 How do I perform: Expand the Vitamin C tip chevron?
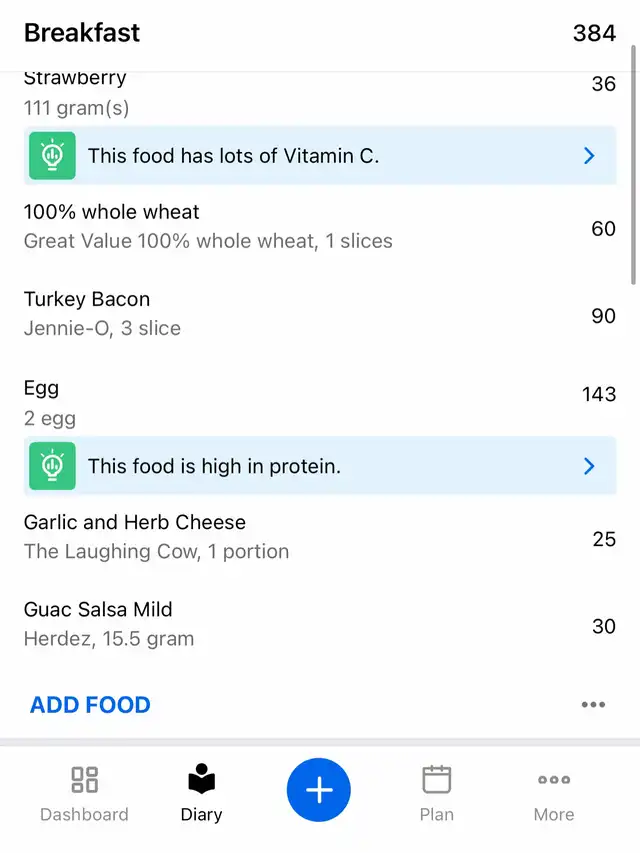589,156
